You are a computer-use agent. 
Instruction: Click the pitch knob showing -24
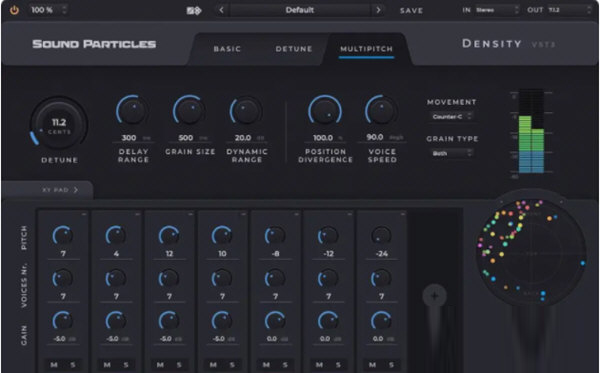click(381, 235)
